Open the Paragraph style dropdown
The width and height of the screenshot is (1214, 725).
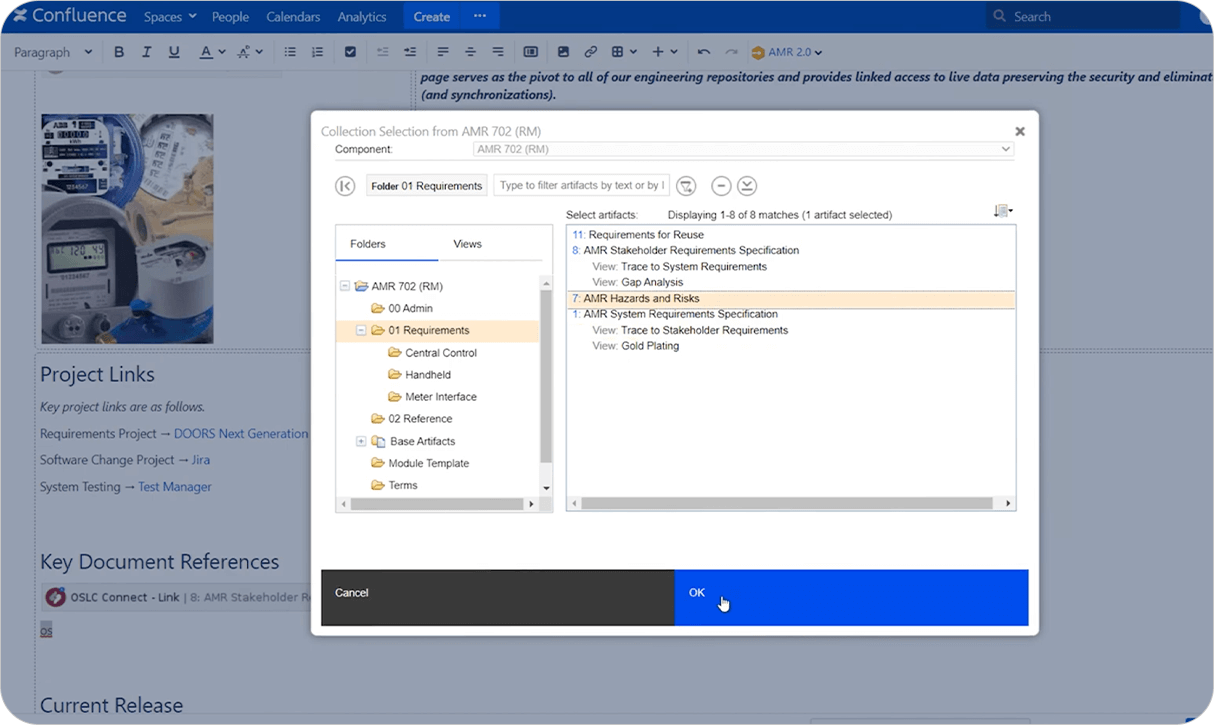pos(52,51)
